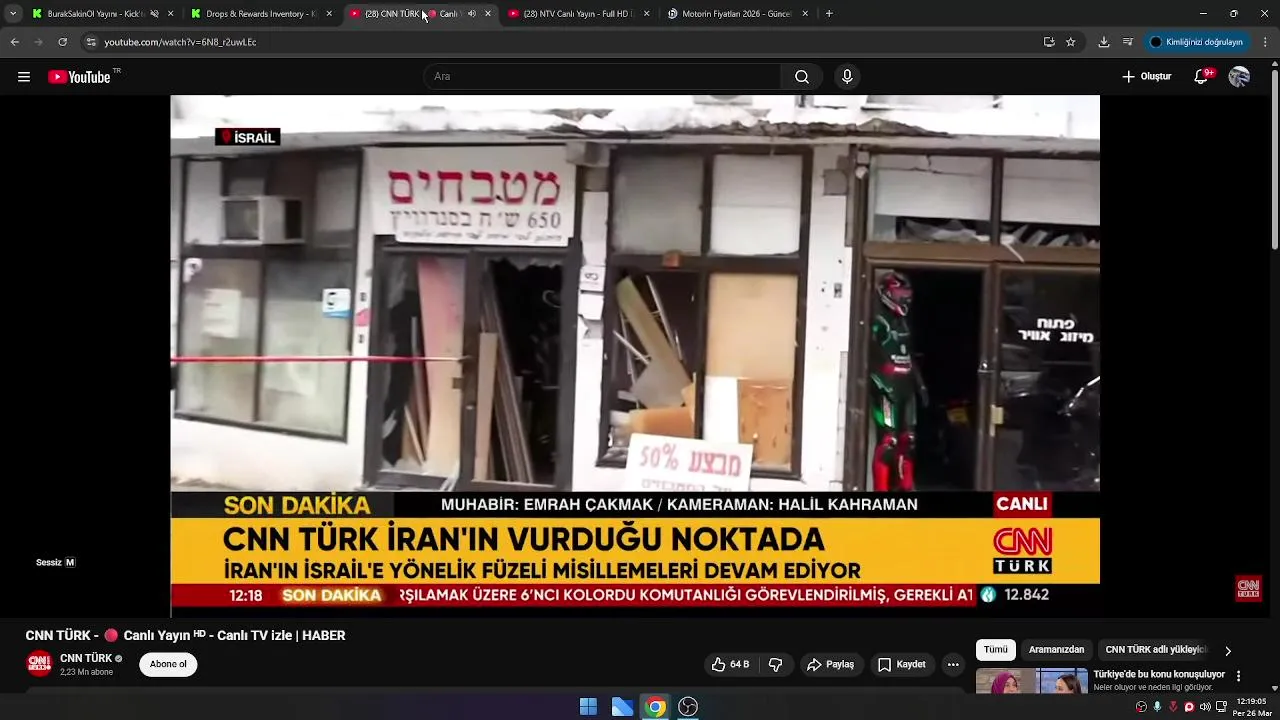Image resolution: width=1280 pixels, height=720 pixels.
Task: Open the taskbar clock 12:19:05
Action: pyautogui.click(x=1251, y=707)
